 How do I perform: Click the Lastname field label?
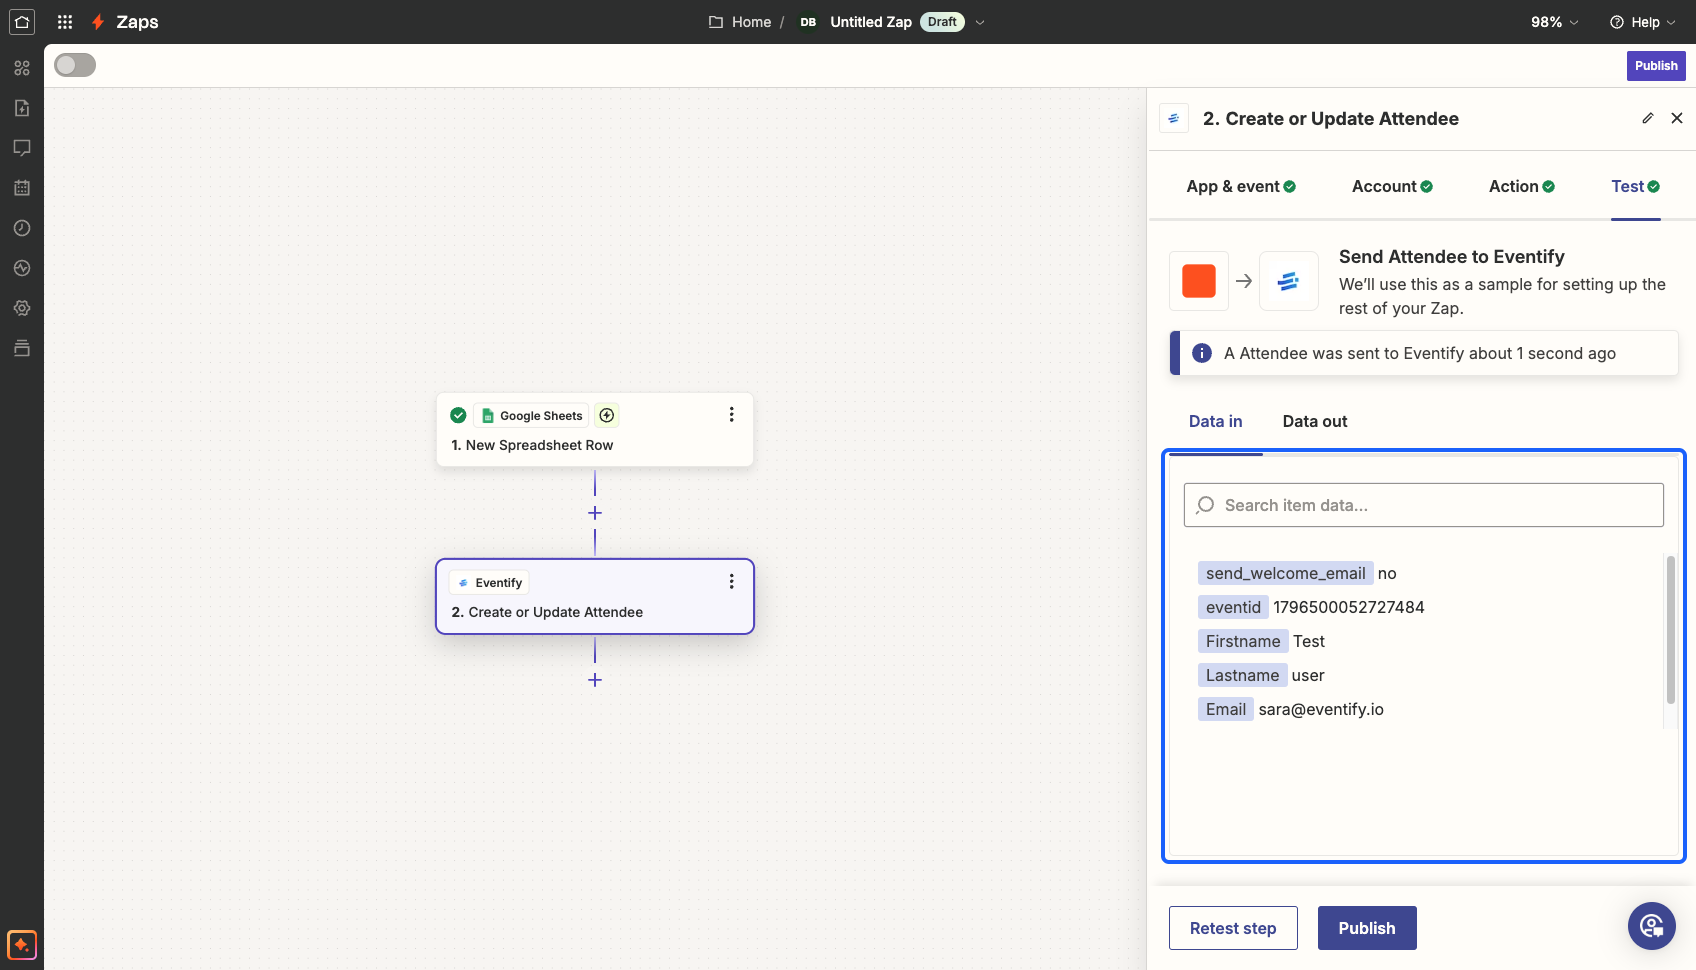pyautogui.click(x=1242, y=675)
